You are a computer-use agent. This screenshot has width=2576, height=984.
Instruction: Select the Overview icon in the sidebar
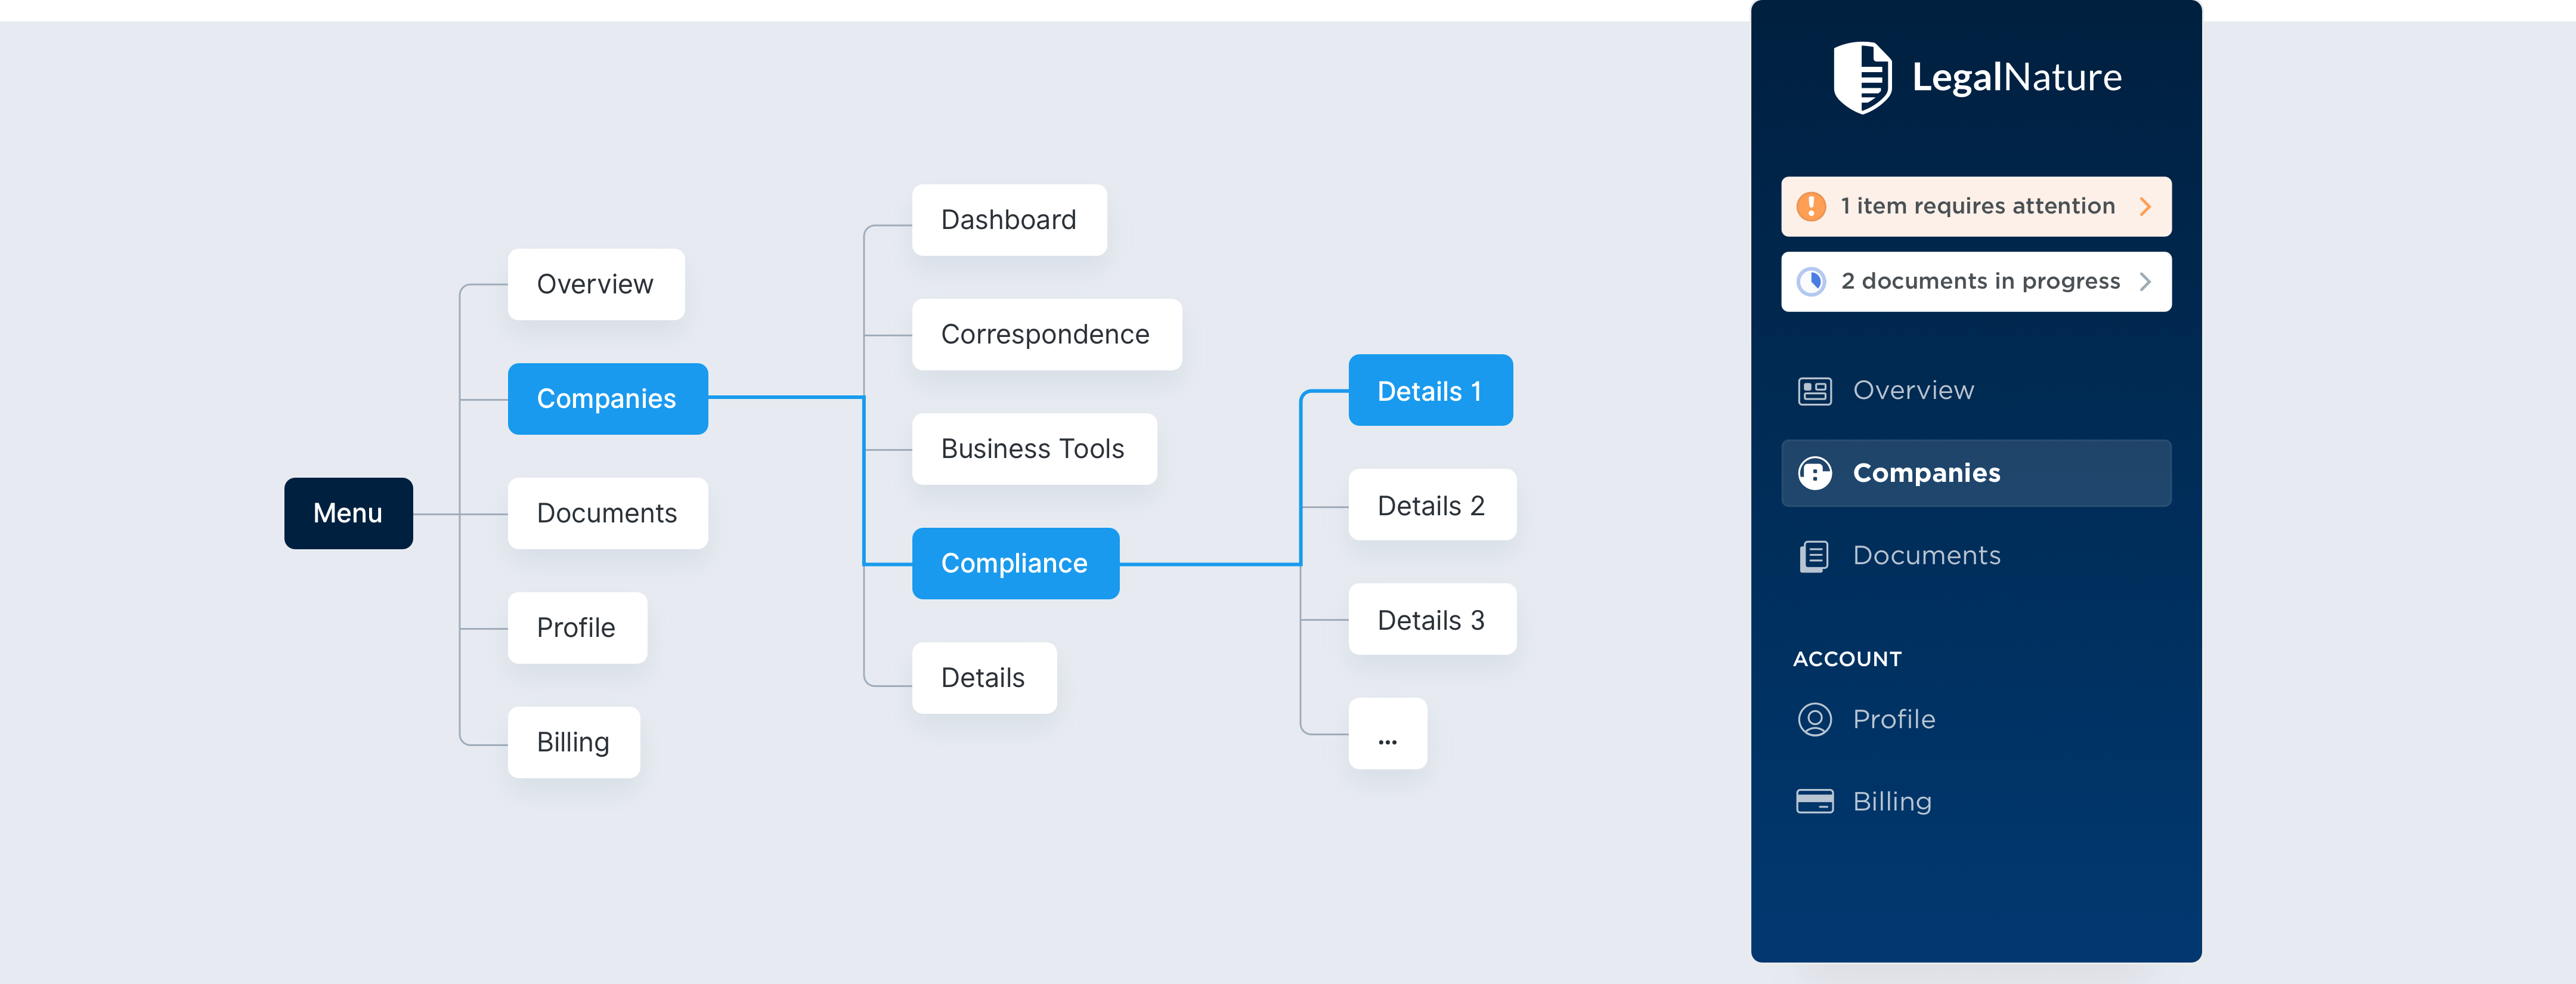1815,390
